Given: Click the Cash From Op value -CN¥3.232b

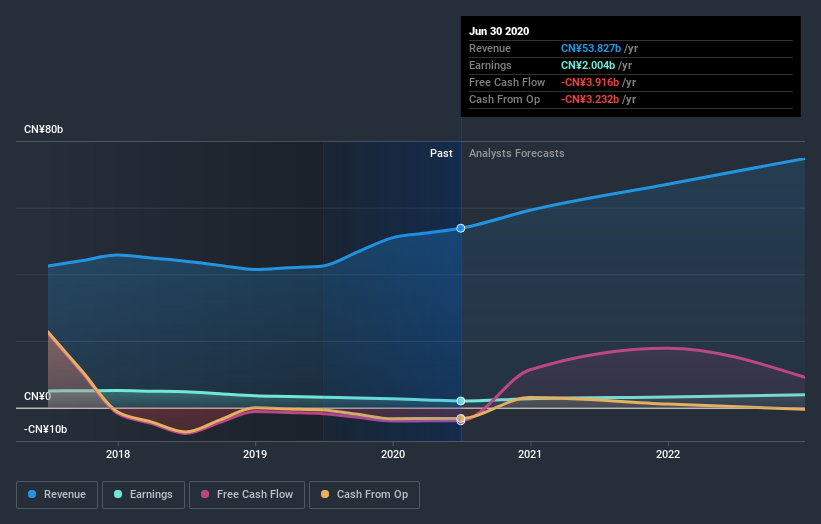Looking at the screenshot, I should pos(590,99).
